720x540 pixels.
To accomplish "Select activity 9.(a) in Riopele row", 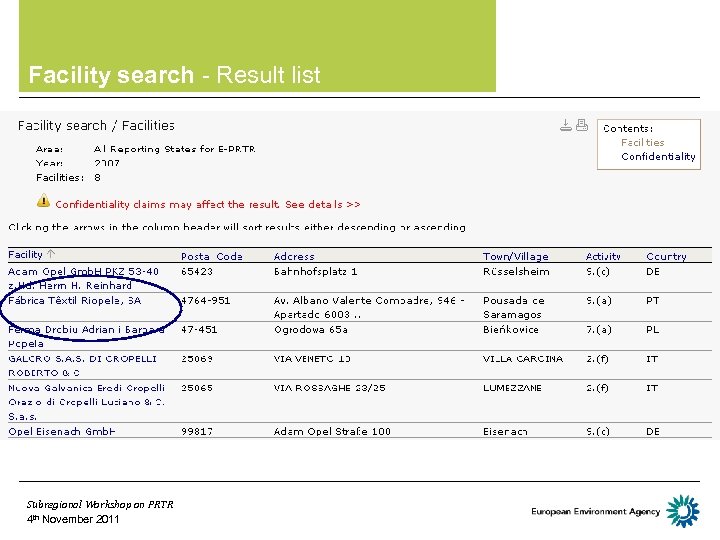I will click(x=599, y=300).
